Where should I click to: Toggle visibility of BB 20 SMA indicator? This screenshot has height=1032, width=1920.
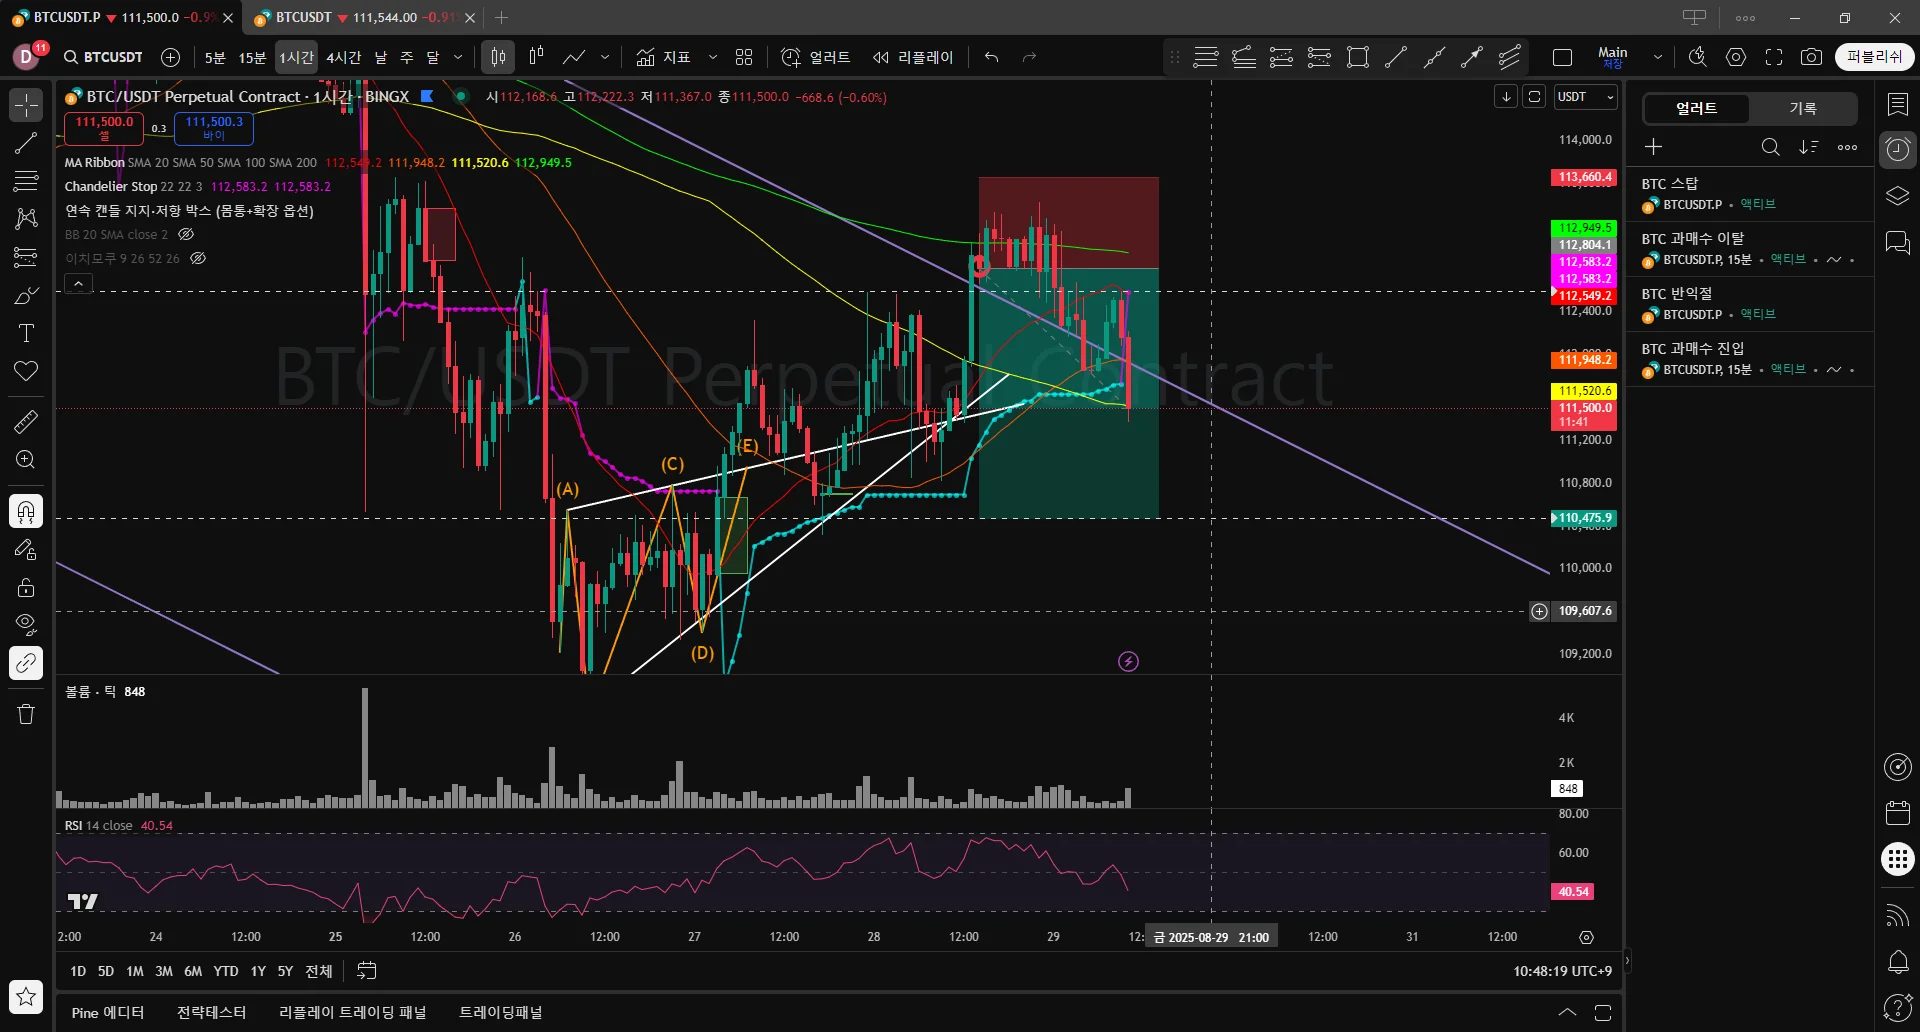click(x=186, y=234)
